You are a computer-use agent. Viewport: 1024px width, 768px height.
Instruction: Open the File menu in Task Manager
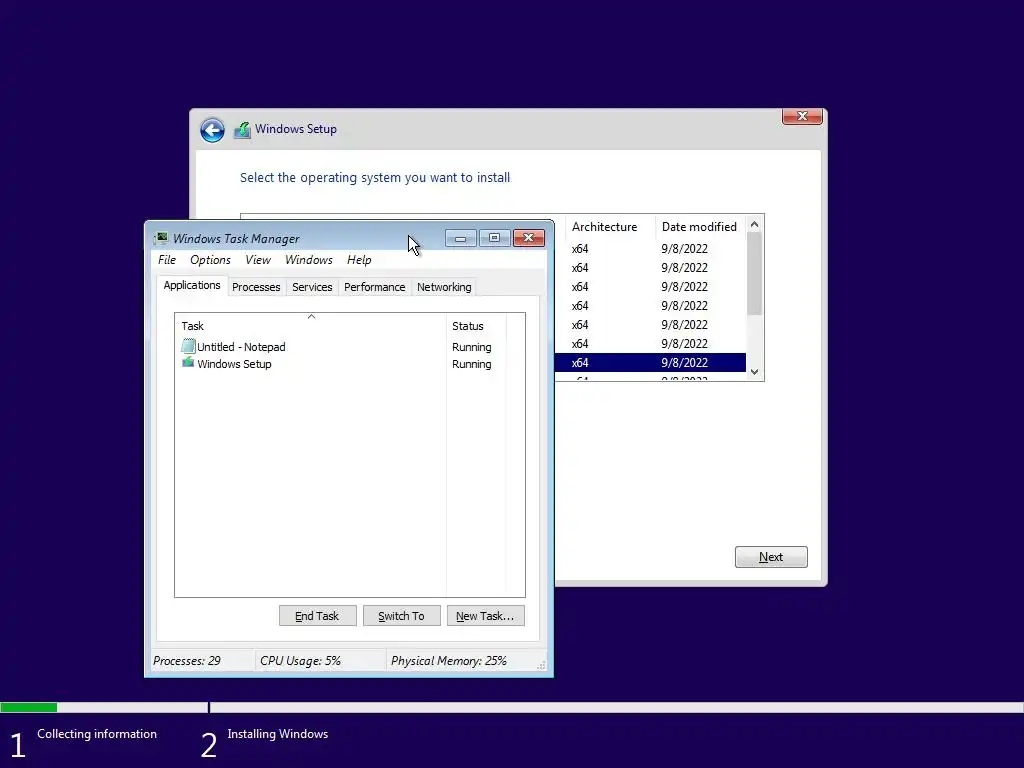click(167, 260)
